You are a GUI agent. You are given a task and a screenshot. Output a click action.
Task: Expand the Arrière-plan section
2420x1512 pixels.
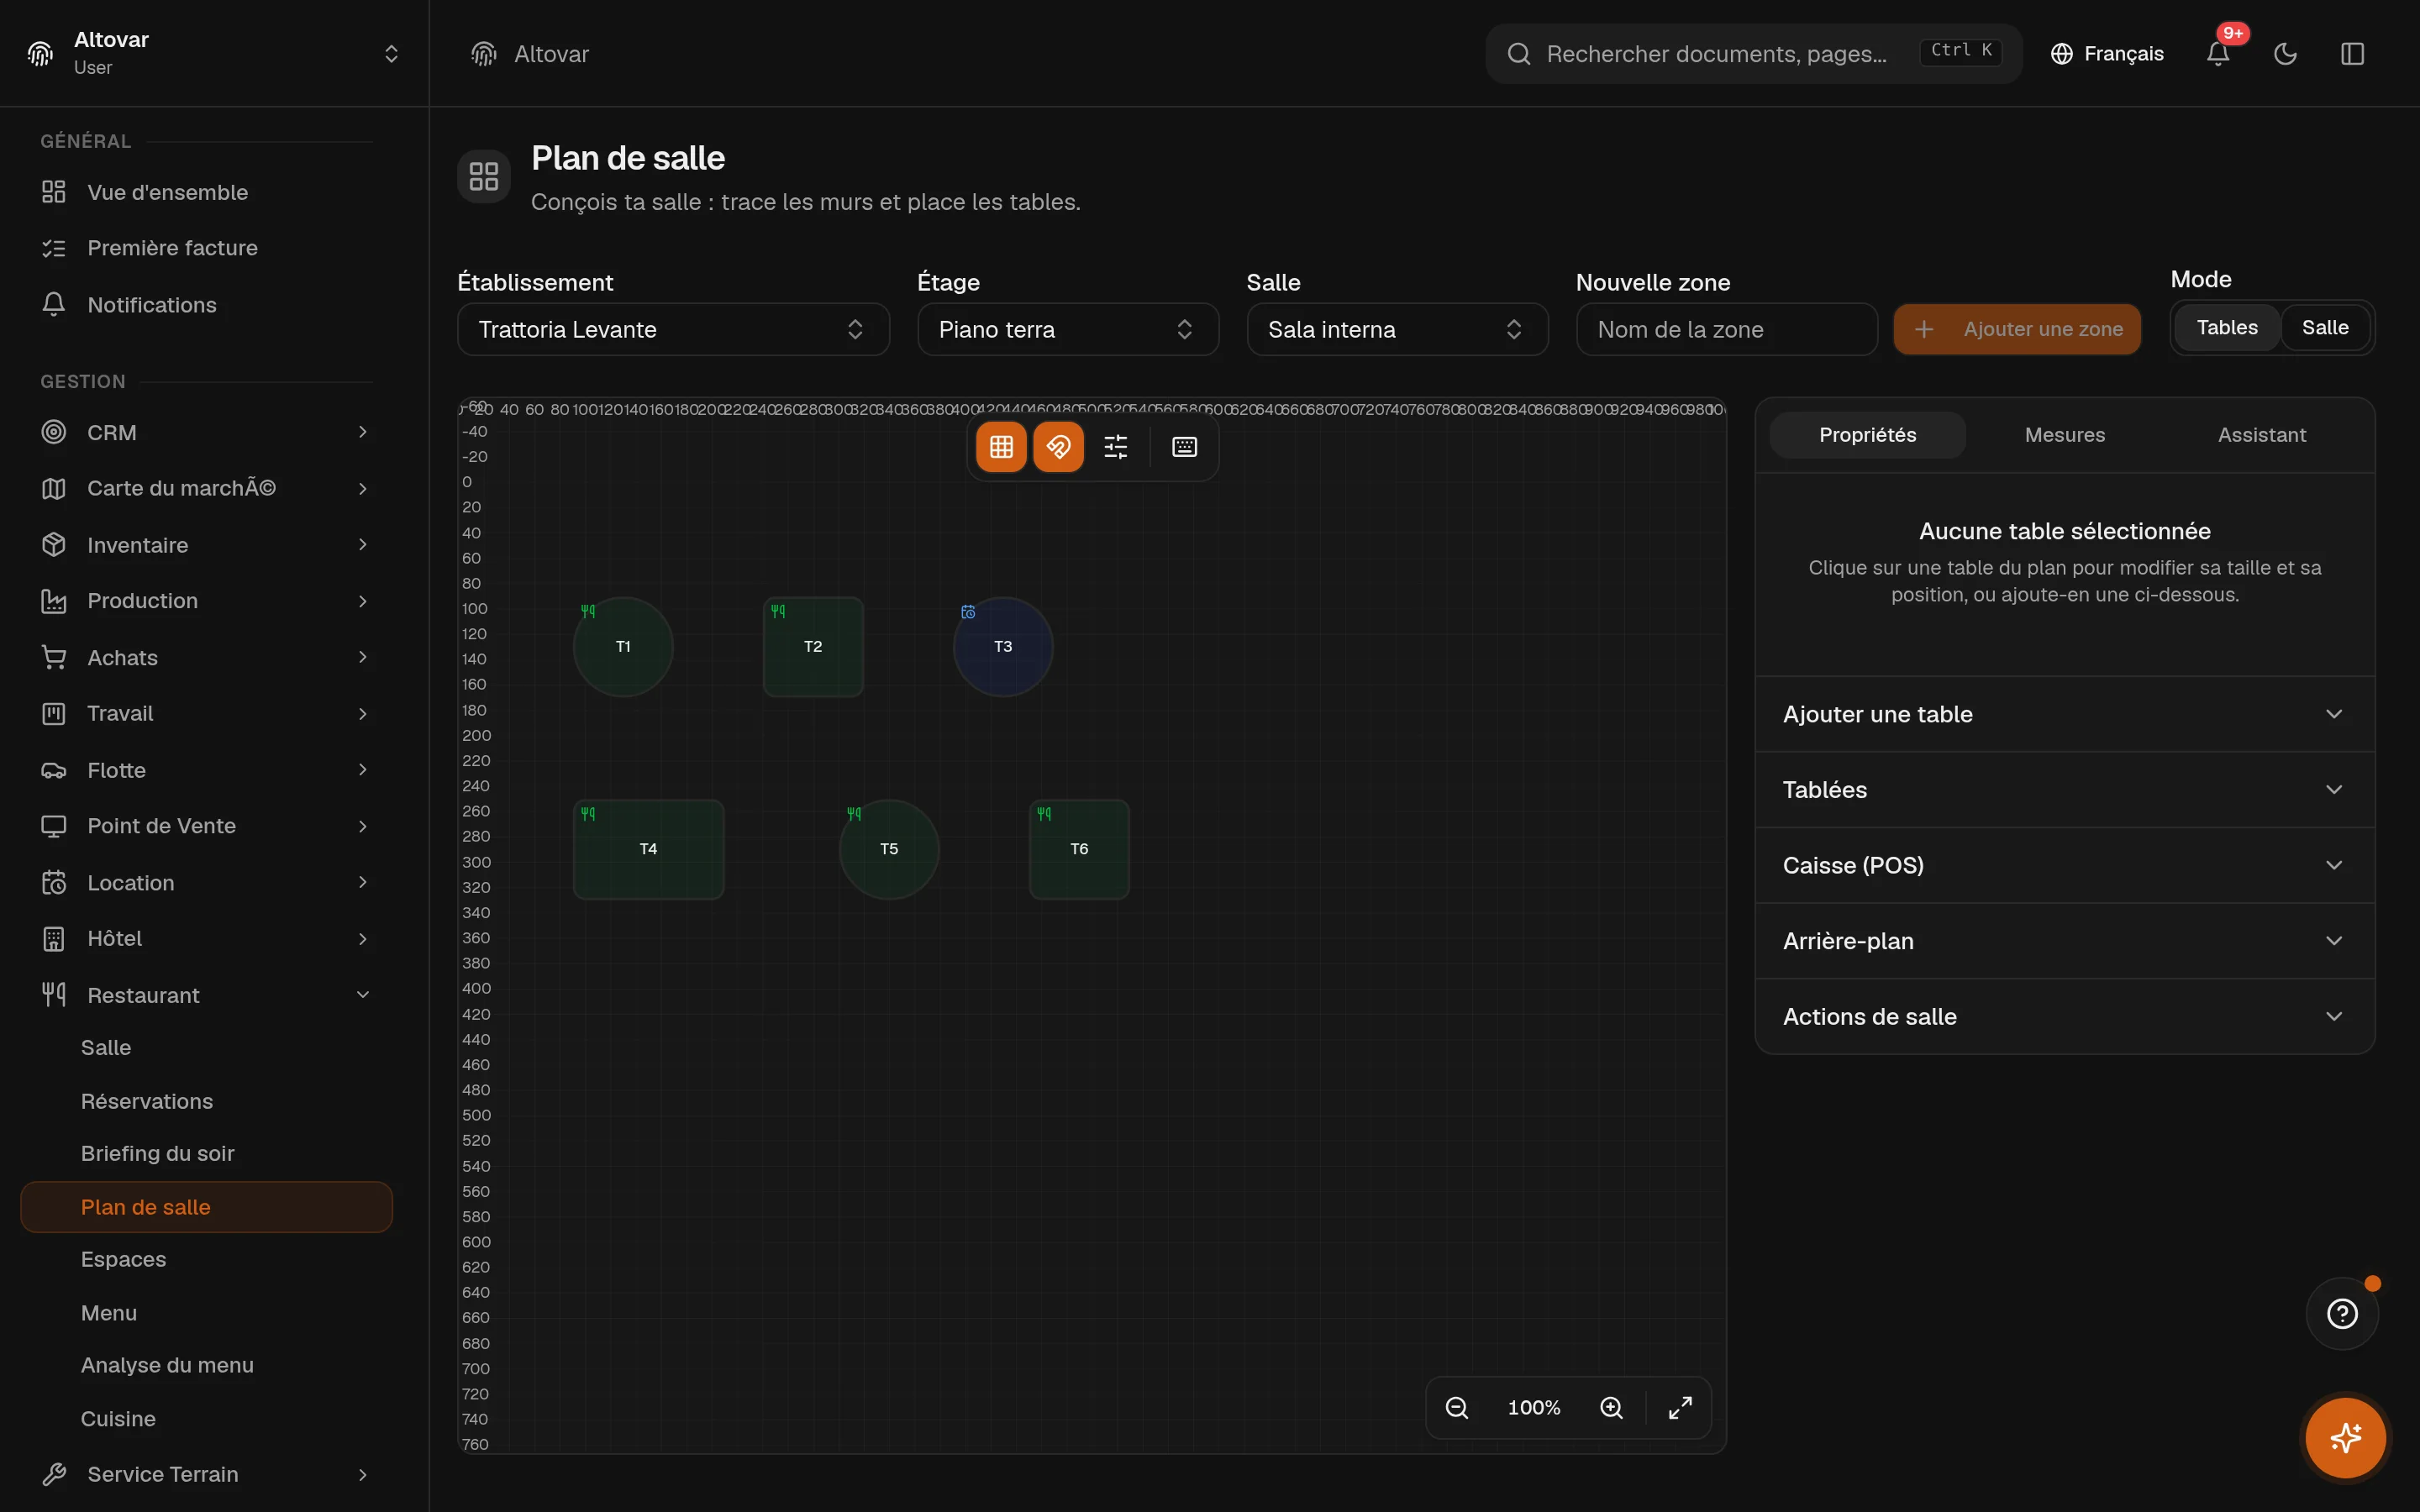[2064, 941]
